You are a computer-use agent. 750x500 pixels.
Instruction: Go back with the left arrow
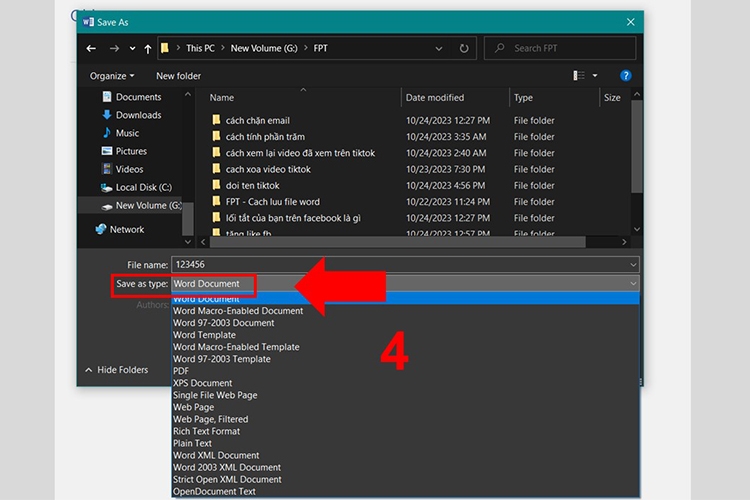tap(91, 48)
